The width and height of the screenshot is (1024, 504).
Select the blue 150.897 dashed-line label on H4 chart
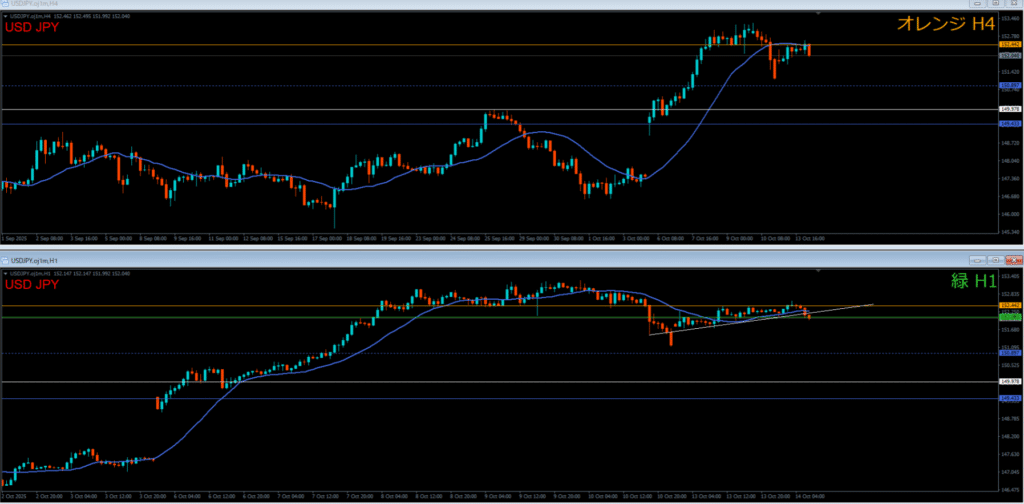1009,86
